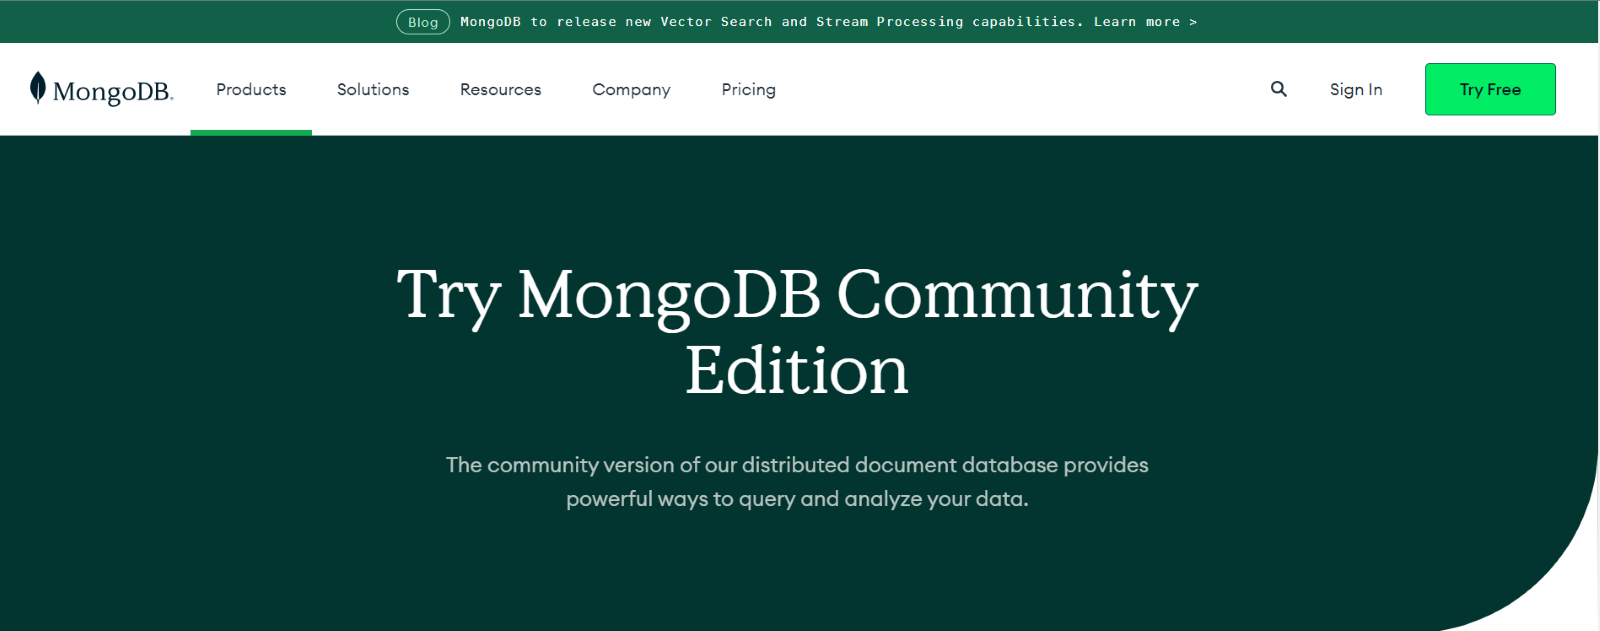
Task: Click the Sign In link
Action: [x=1355, y=89]
